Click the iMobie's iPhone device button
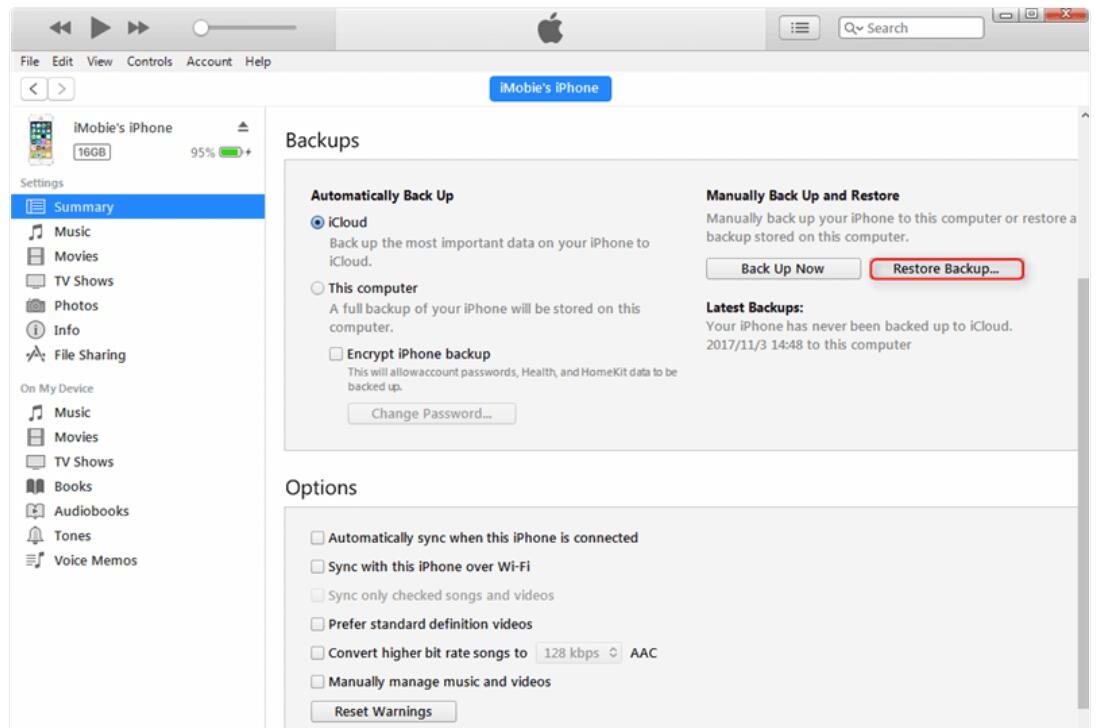 (x=550, y=88)
